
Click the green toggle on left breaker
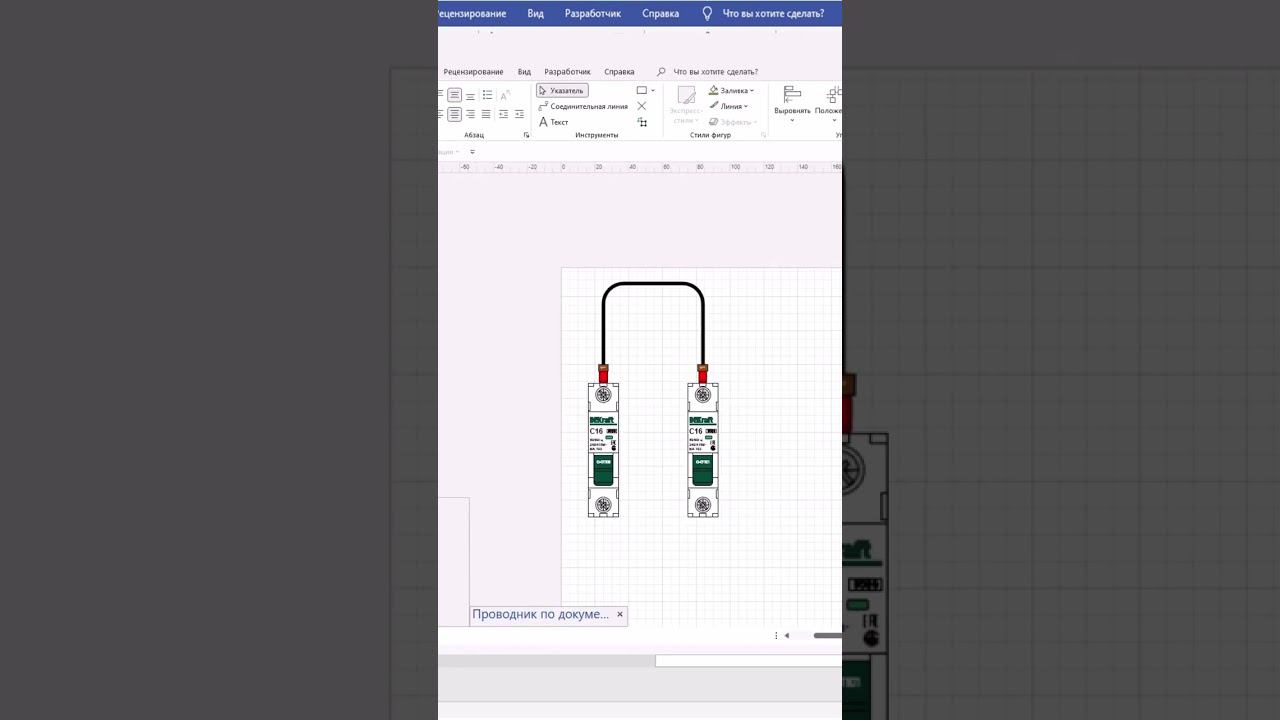point(603,470)
